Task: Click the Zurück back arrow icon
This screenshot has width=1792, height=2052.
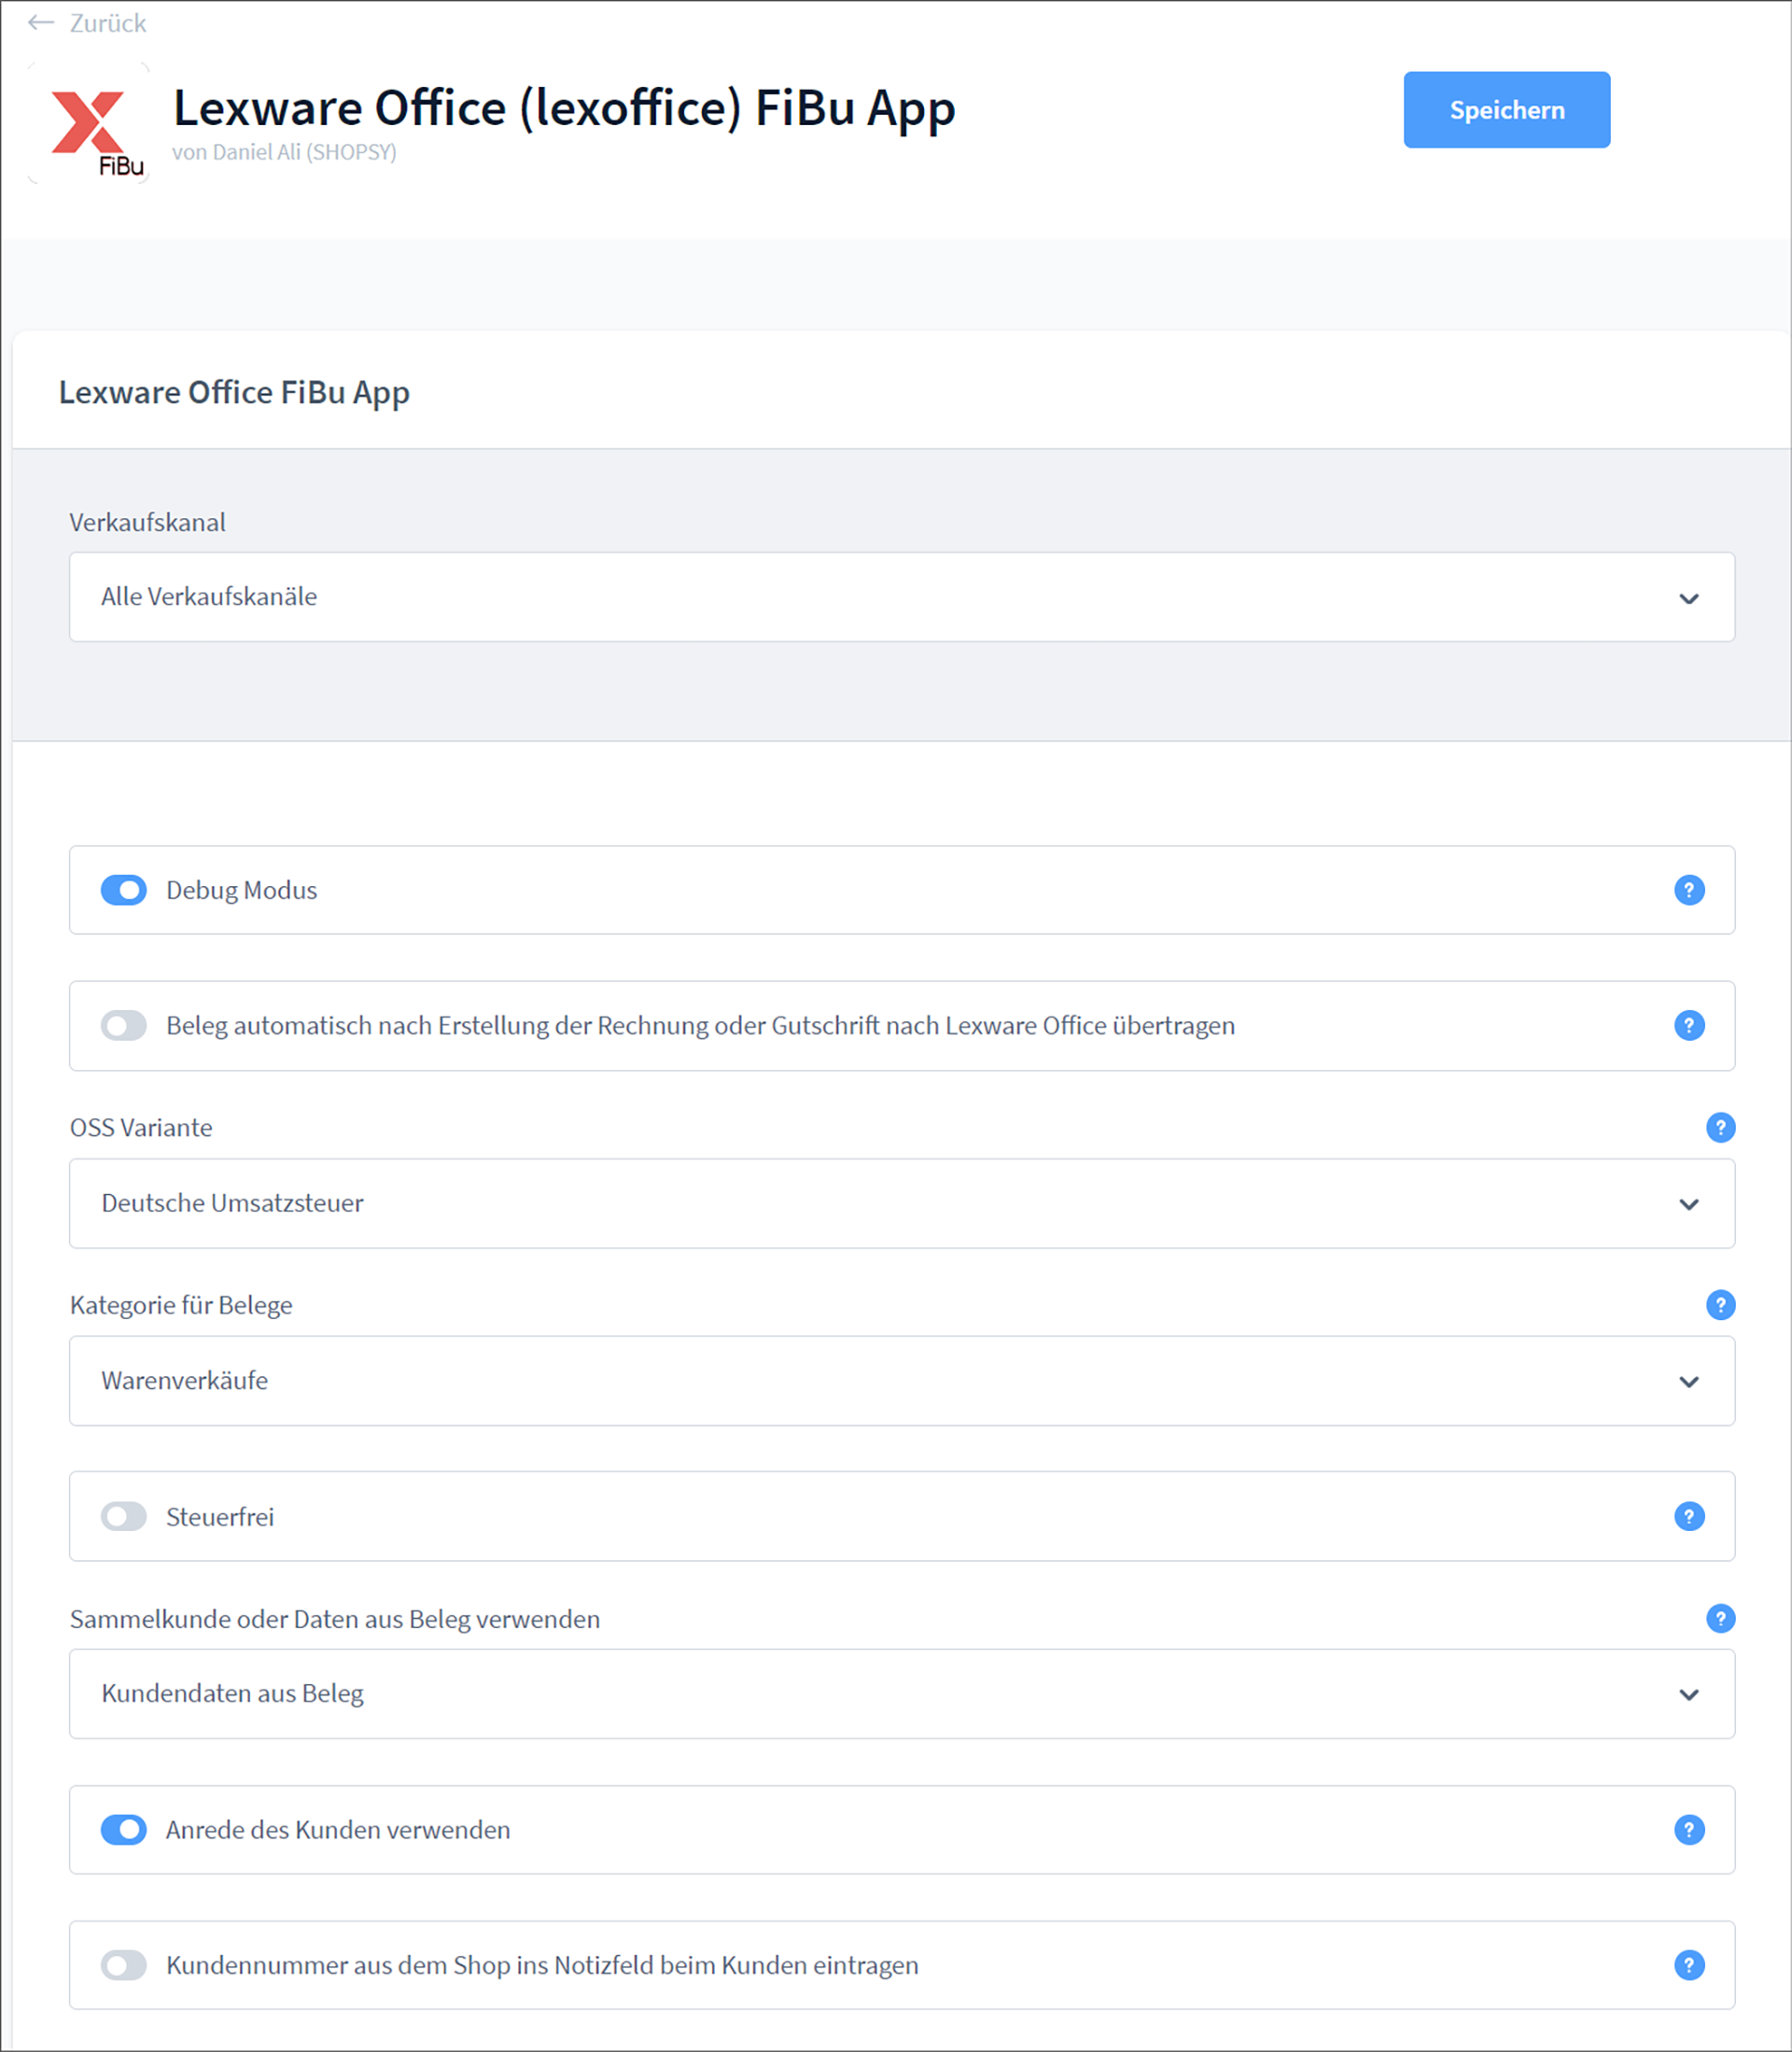Action: [x=41, y=23]
